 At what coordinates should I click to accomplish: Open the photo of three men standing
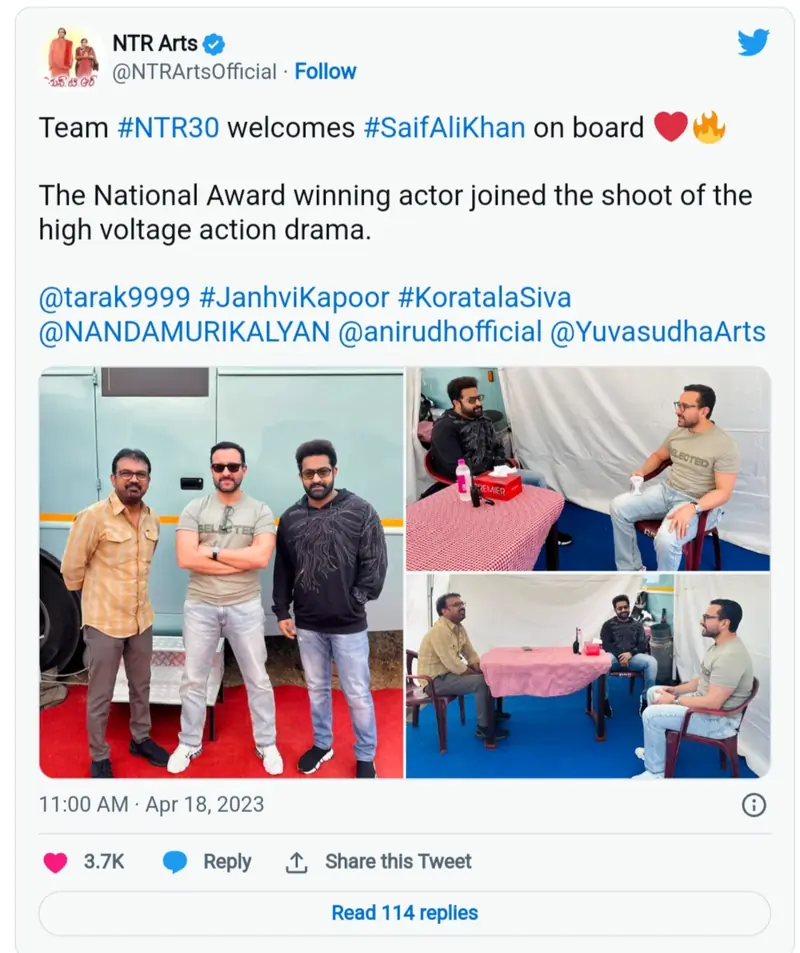point(221,573)
